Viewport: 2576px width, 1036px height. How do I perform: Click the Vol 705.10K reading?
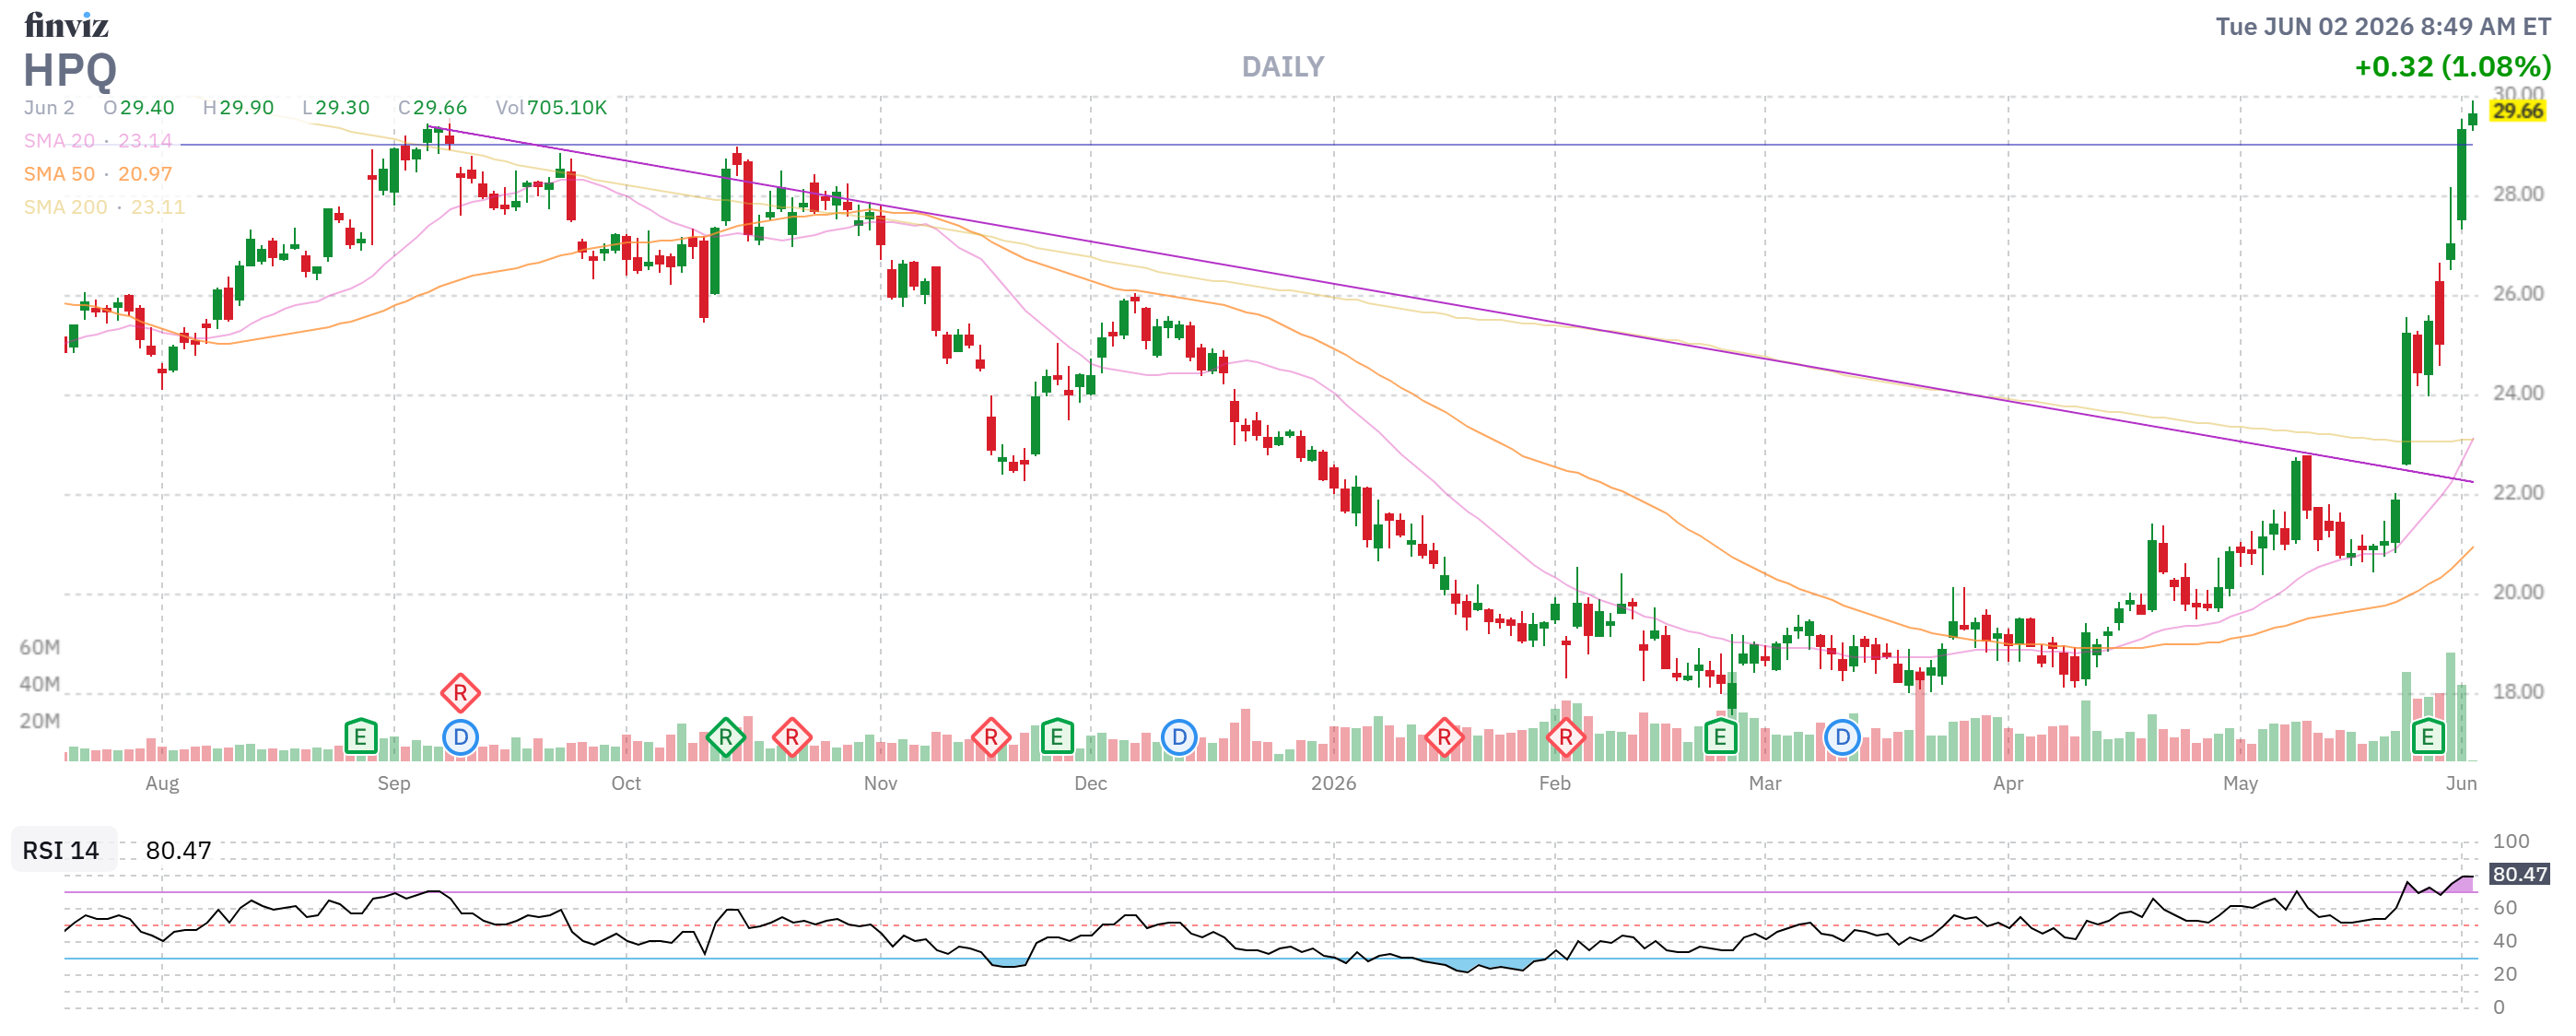tap(551, 107)
